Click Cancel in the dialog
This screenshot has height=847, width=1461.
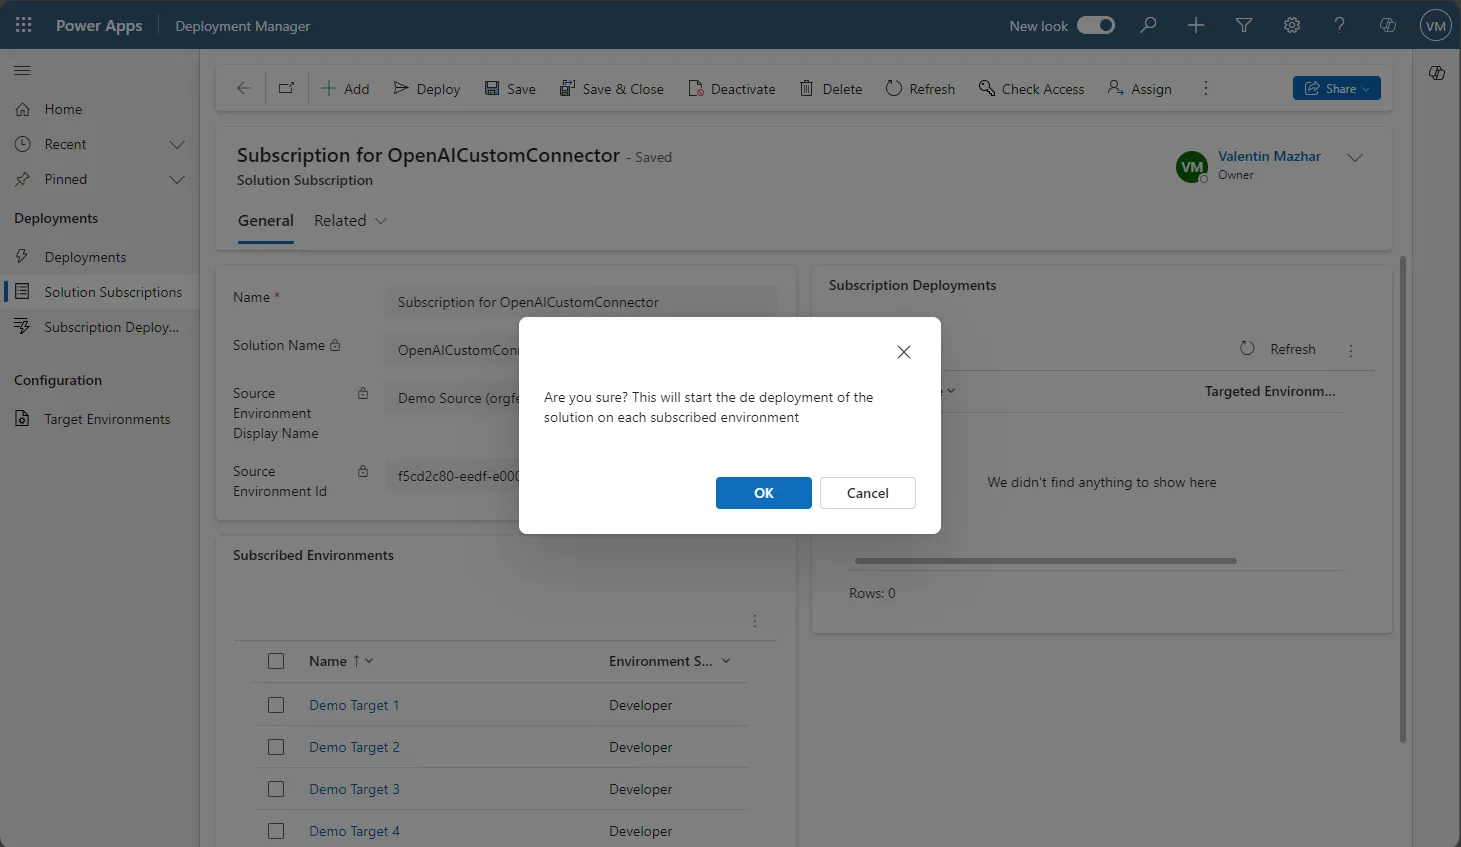868,493
